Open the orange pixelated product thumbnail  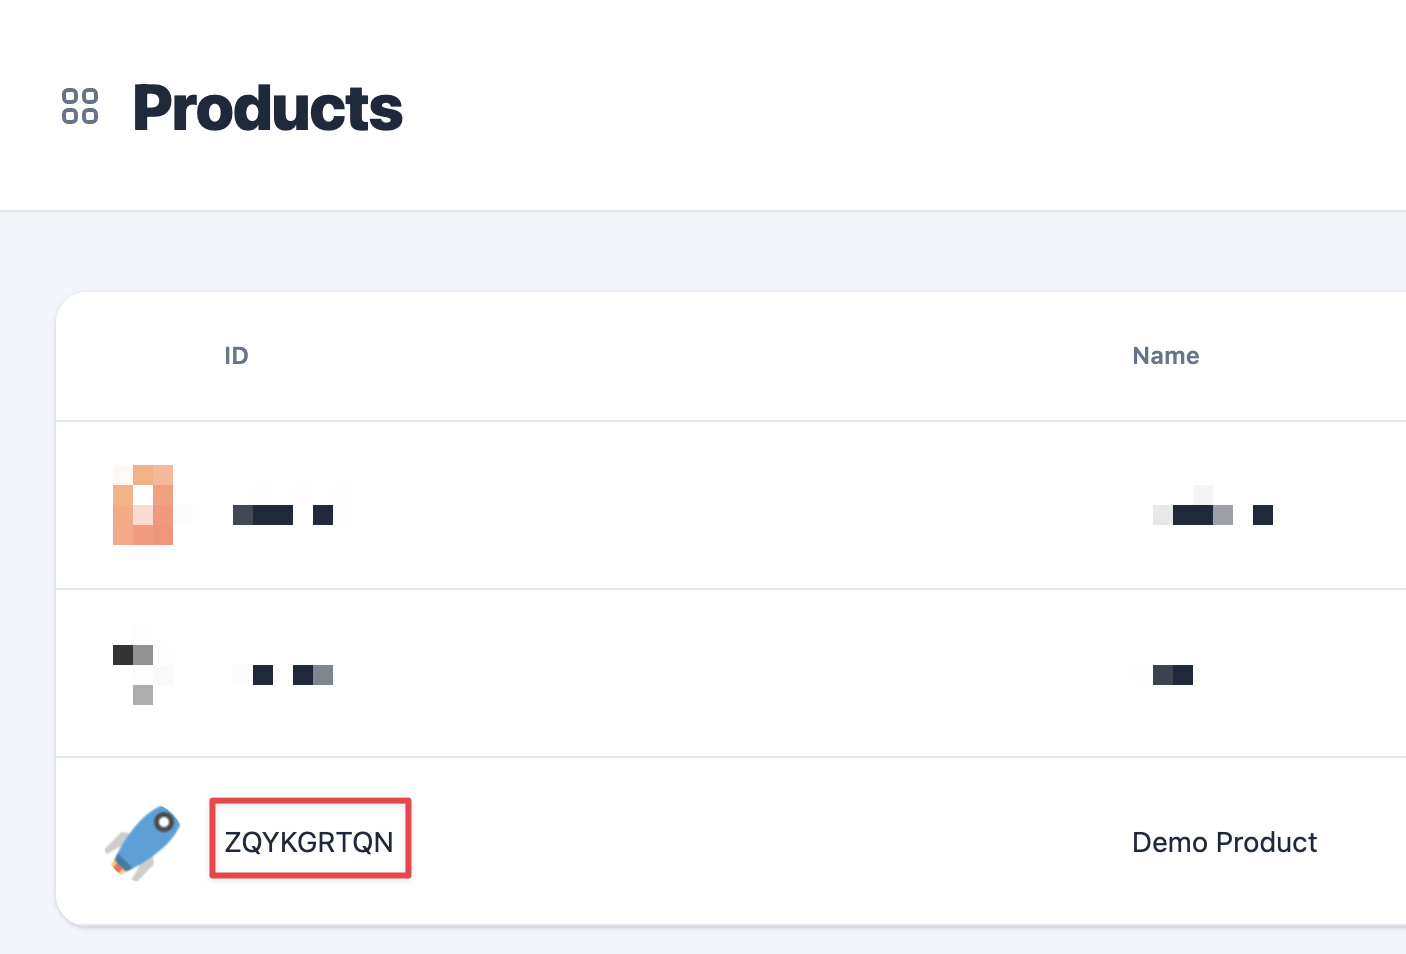tap(143, 505)
